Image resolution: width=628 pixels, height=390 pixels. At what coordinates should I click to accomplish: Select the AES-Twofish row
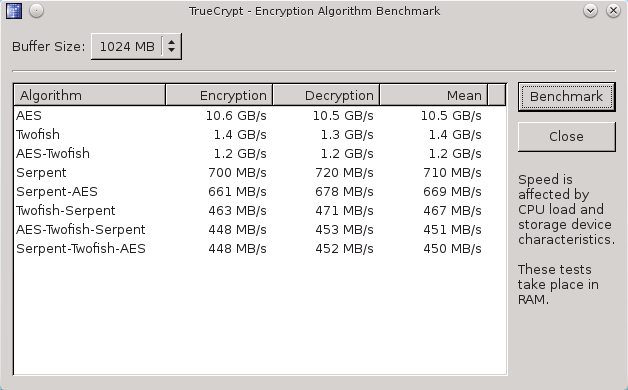click(x=260, y=154)
